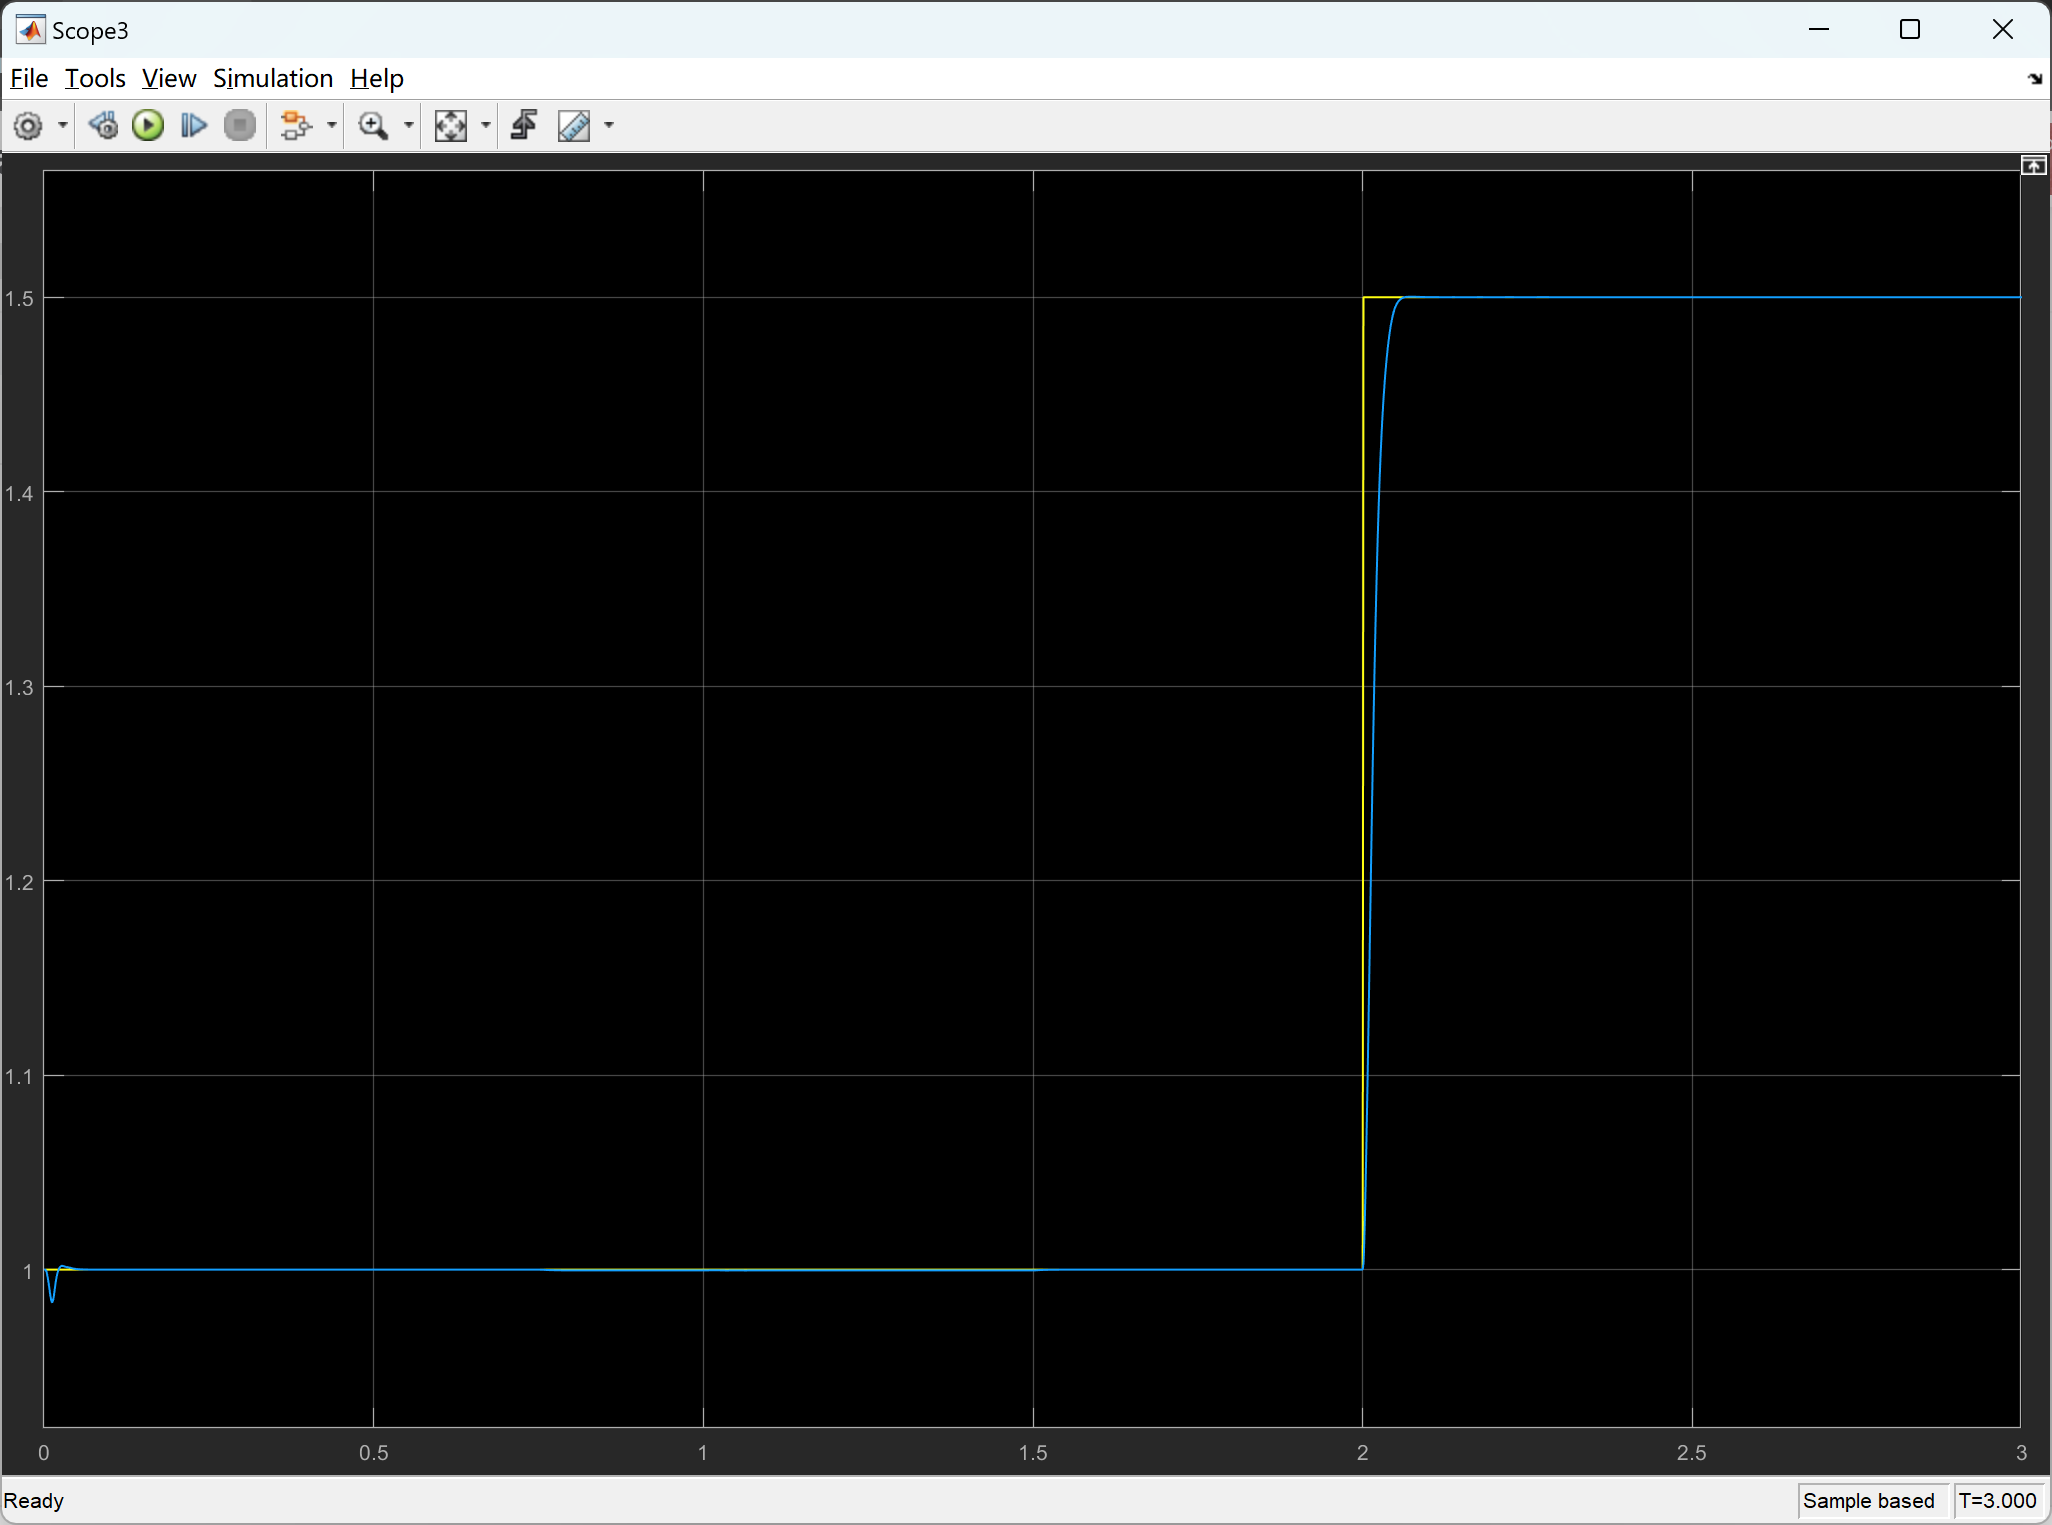This screenshot has height=1525, width=2052.
Task: Expand the configuration gear dropdown arrow
Action: [63, 126]
